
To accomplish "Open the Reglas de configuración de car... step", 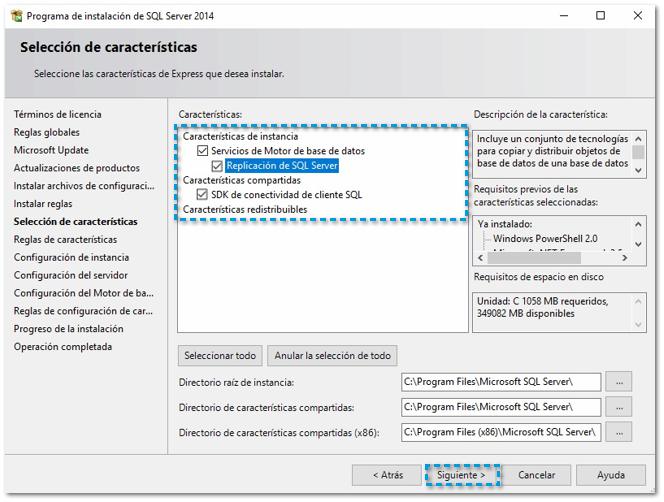I will click(x=83, y=311).
